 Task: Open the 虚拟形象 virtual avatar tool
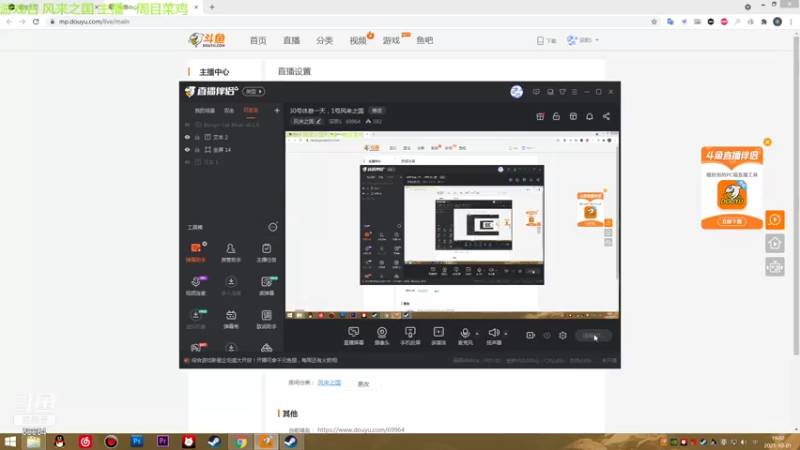196,319
